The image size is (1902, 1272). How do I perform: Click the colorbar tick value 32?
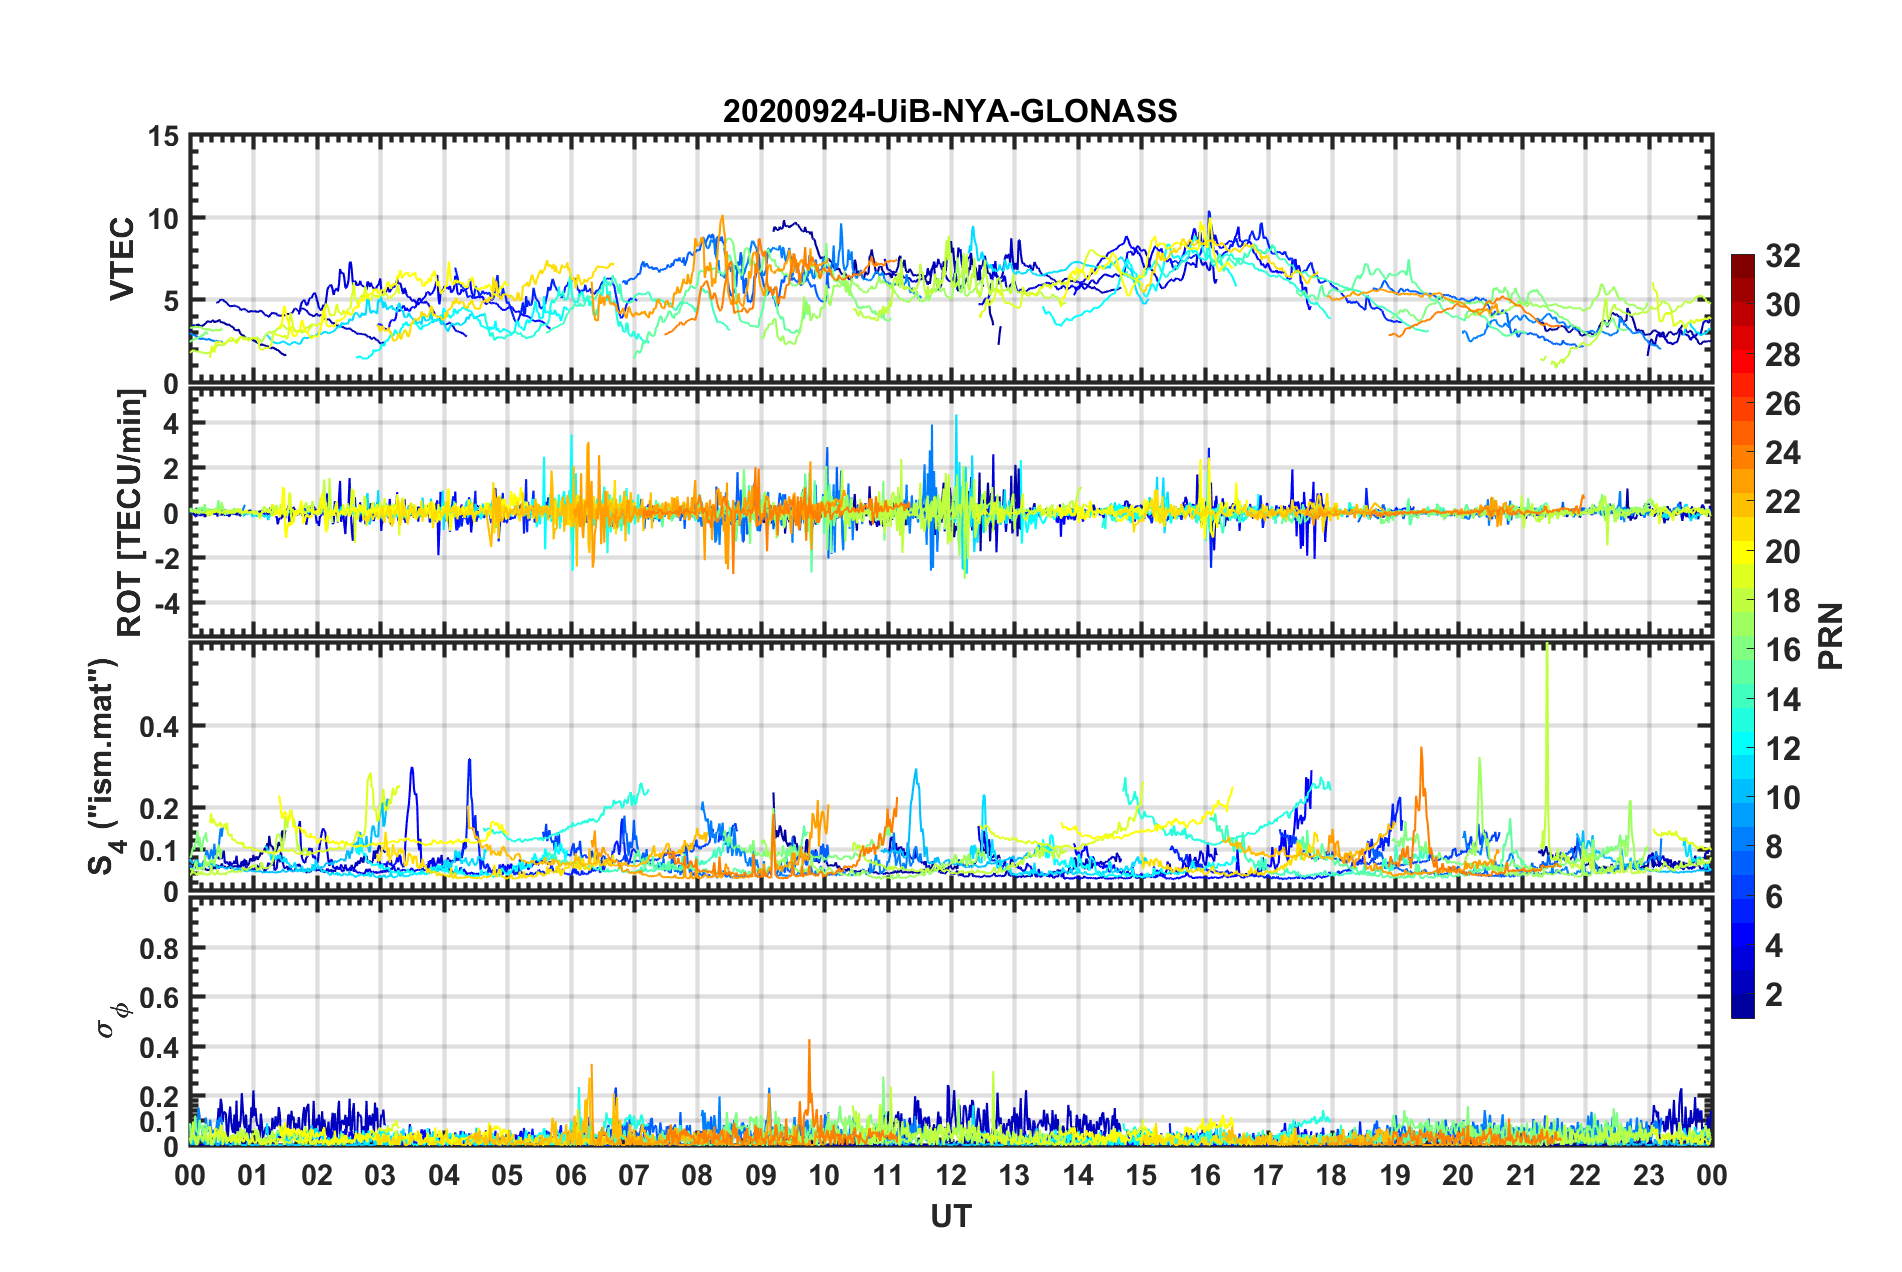1782,256
